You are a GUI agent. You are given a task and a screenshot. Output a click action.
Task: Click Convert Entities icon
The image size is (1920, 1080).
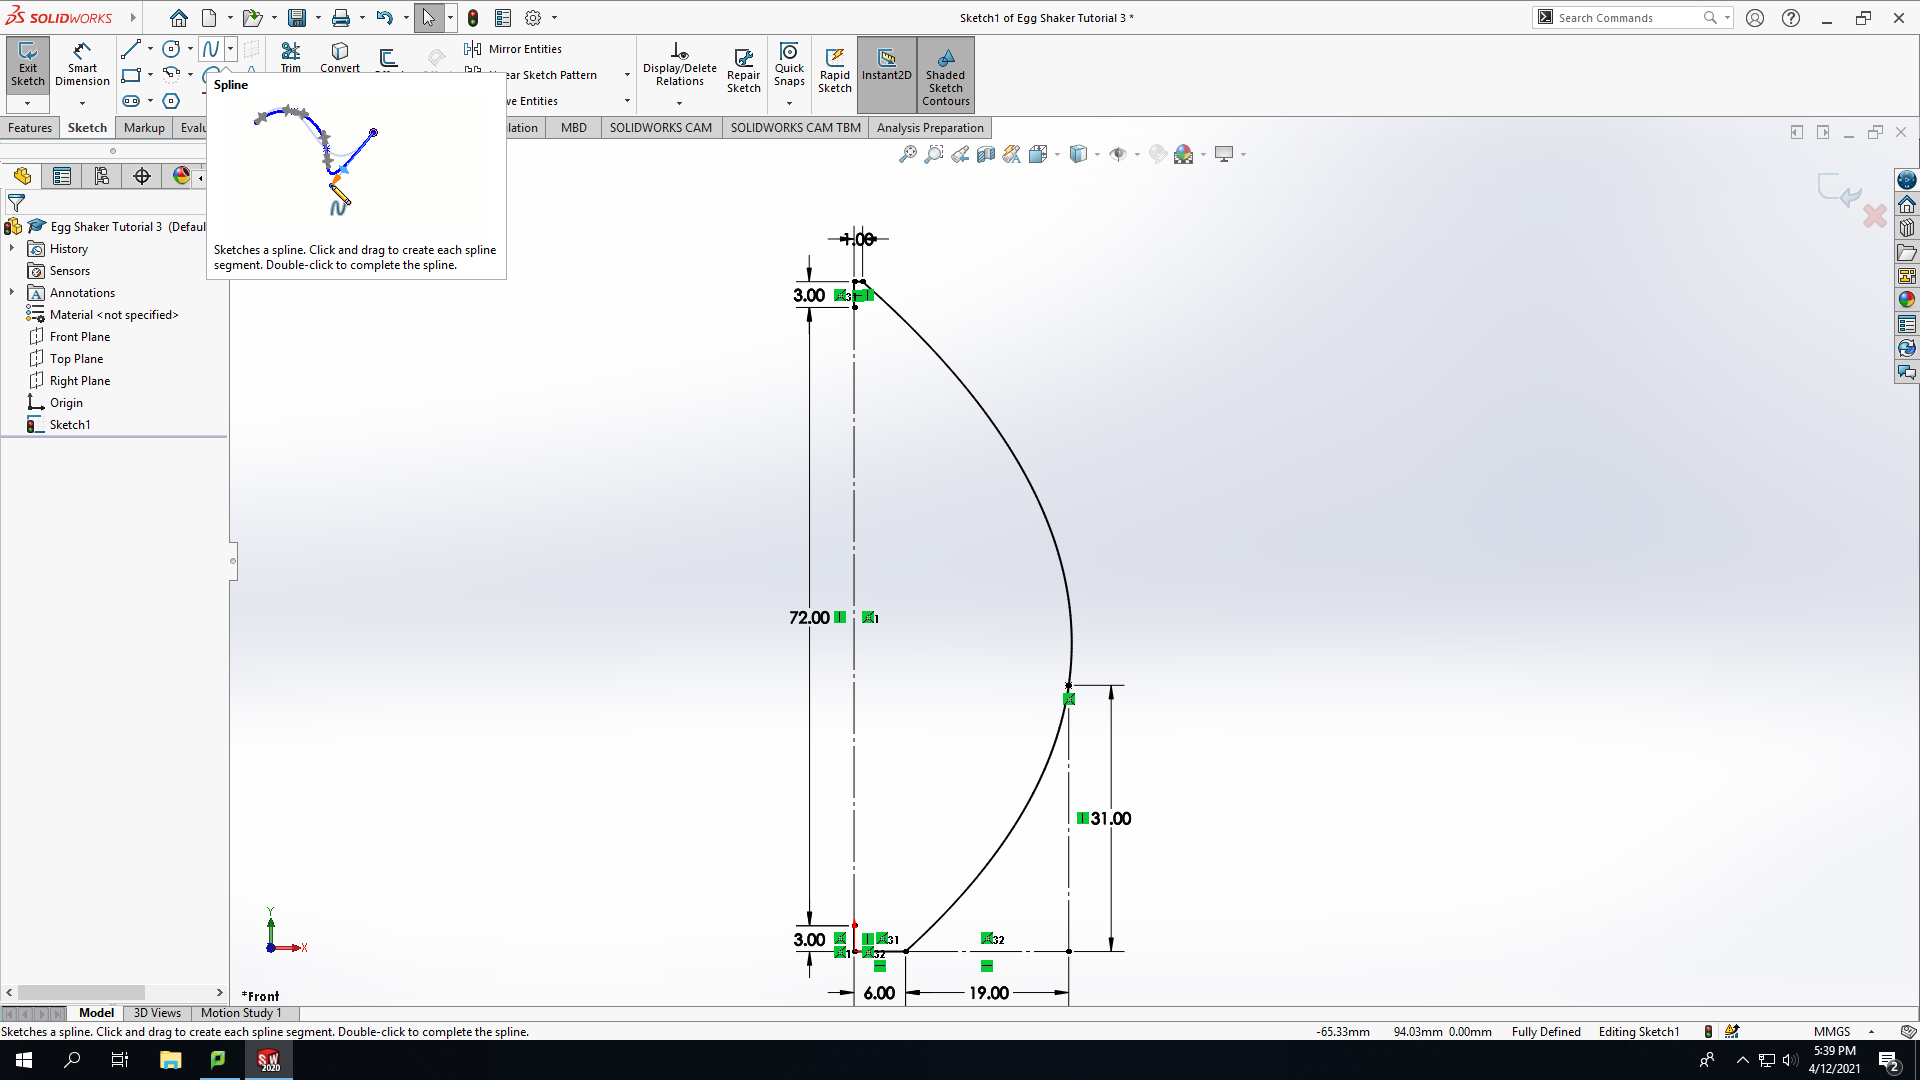[x=340, y=57]
